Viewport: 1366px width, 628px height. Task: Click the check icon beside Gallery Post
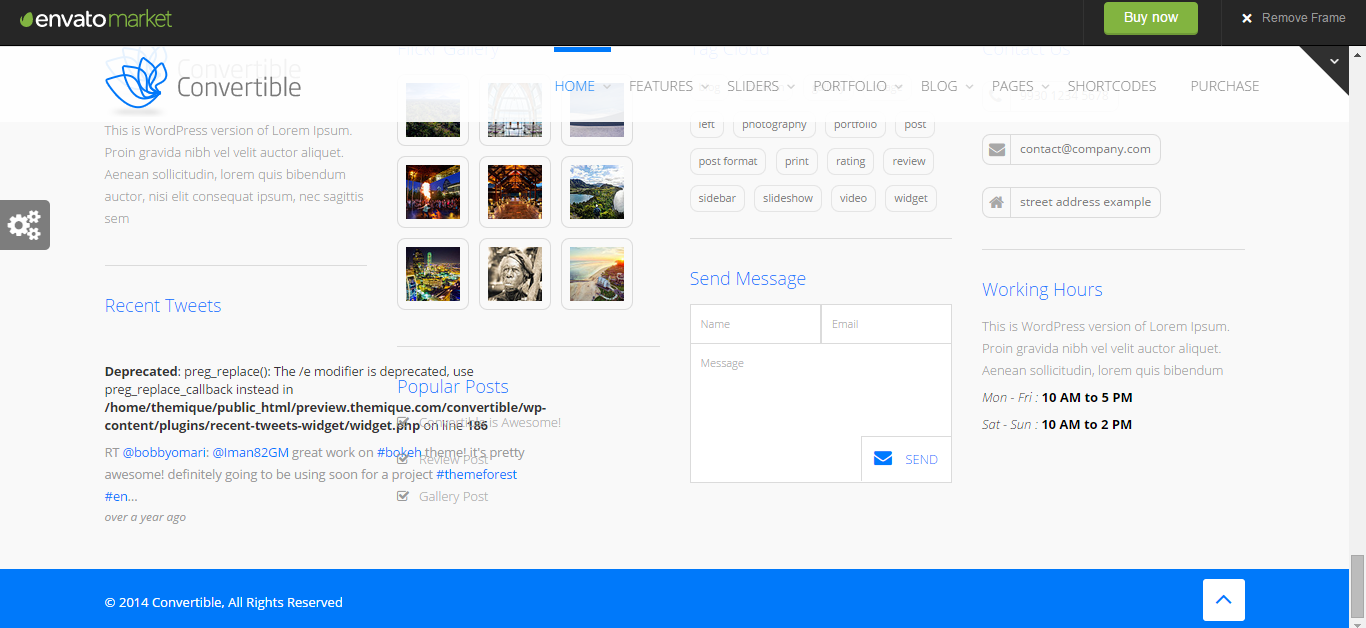pos(403,496)
